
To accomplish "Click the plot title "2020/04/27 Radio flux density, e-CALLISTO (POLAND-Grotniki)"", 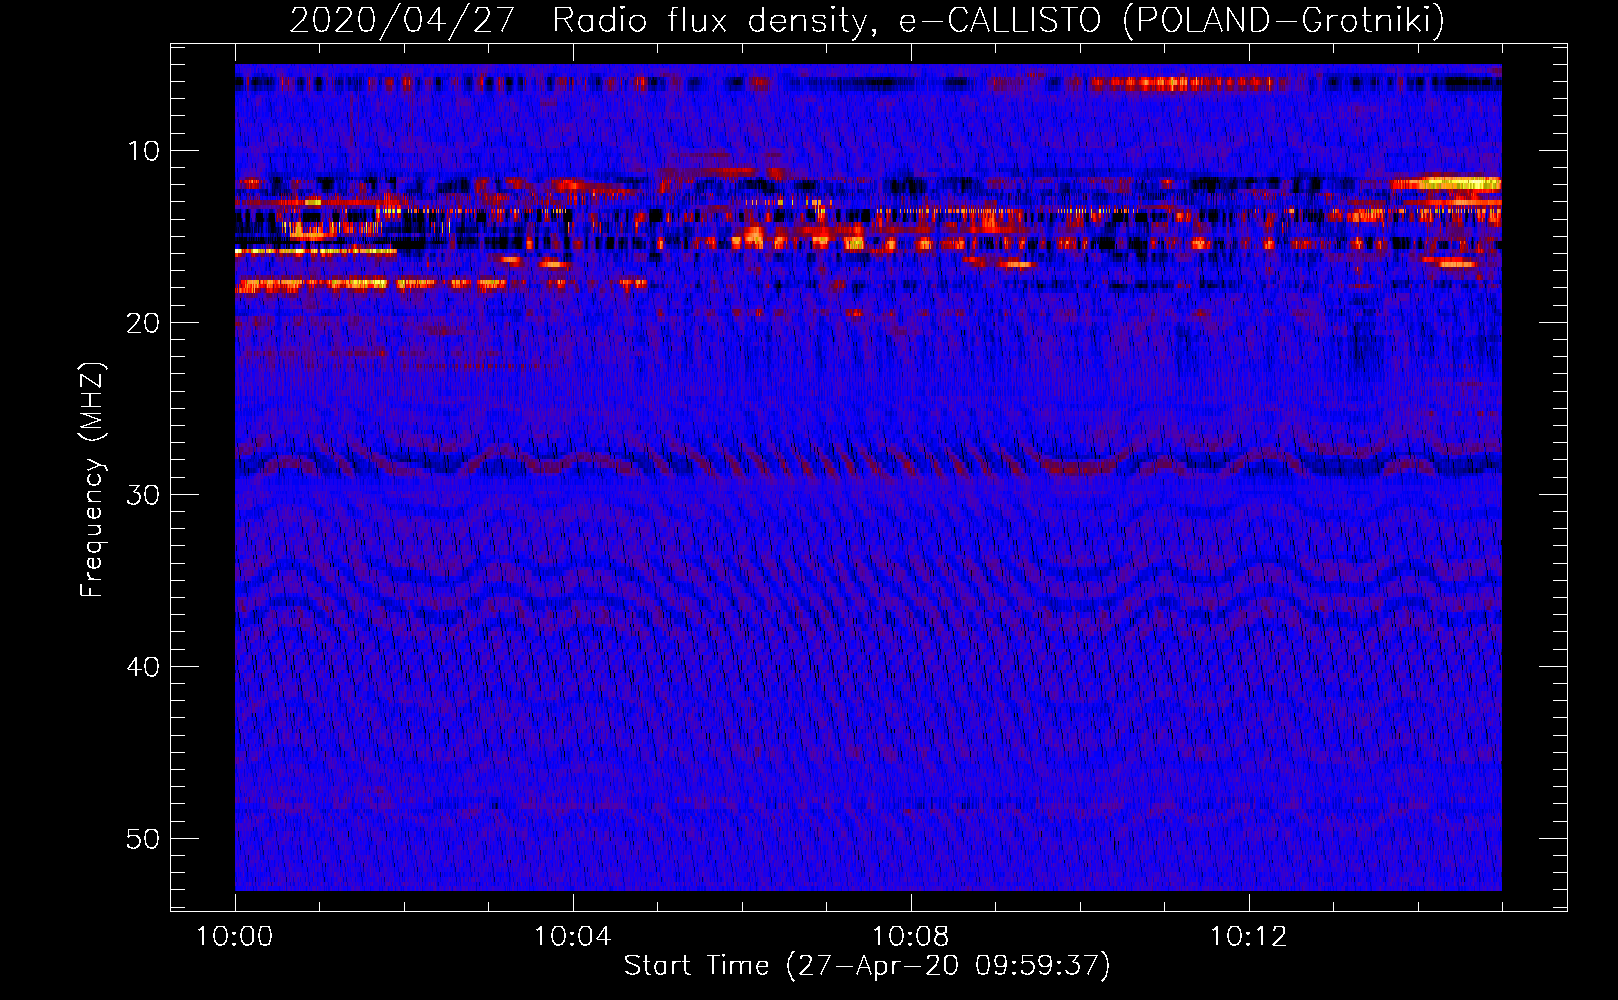I will click(867, 20).
